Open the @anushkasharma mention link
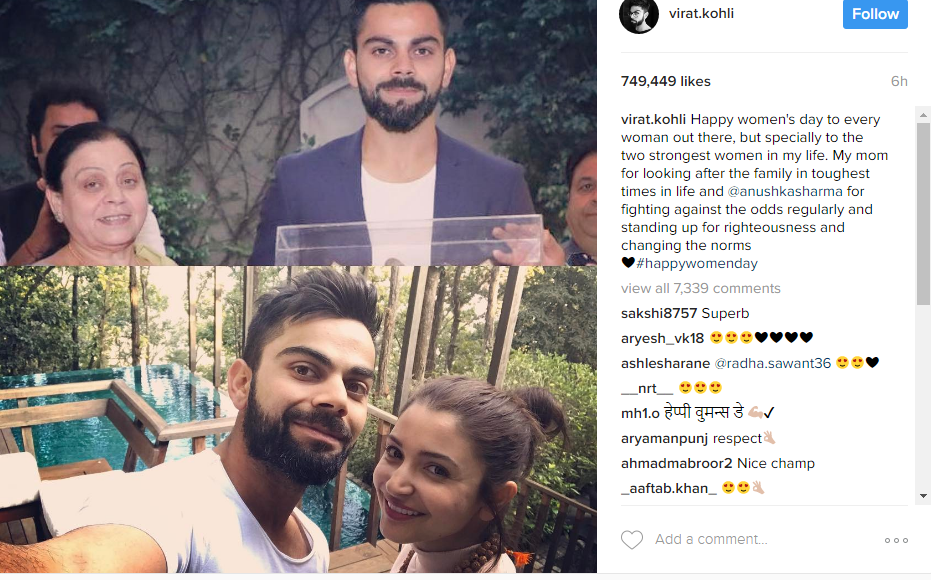The height and width of the screenshot is (580, 931). pyautogui.click(x=785, y=191)
